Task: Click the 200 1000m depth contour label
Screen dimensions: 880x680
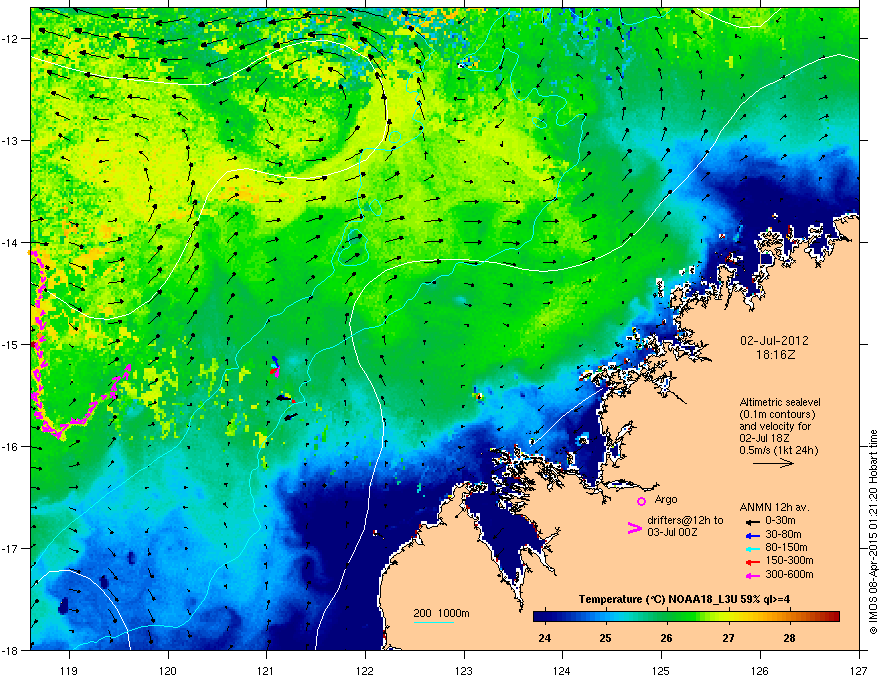Action: point(441,613)
